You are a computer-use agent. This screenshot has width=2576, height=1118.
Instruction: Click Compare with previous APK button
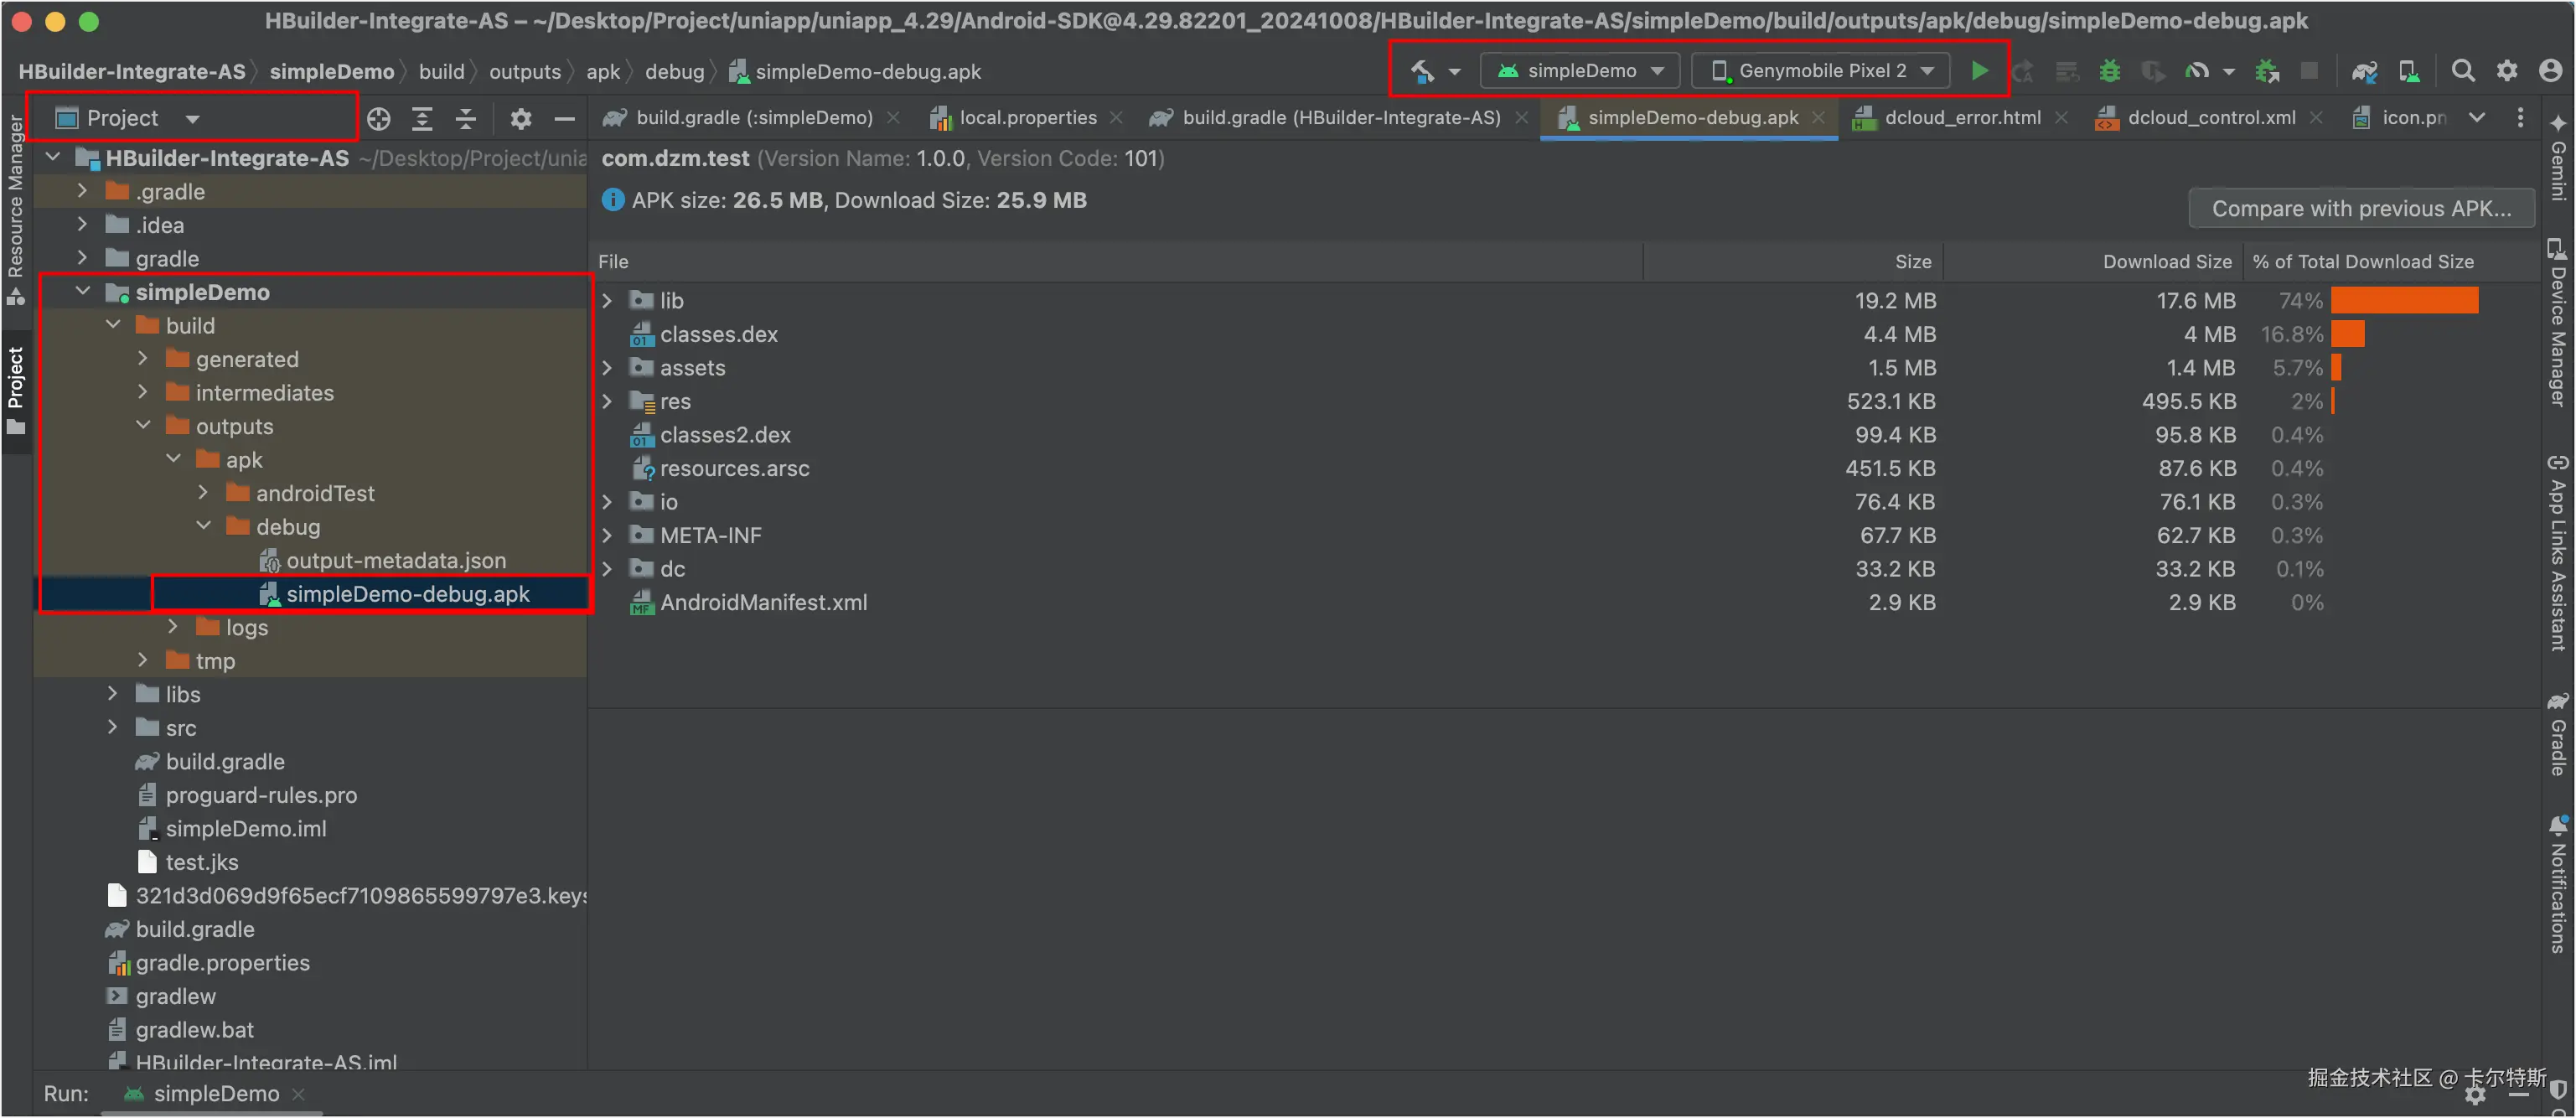coord(2361,208)
